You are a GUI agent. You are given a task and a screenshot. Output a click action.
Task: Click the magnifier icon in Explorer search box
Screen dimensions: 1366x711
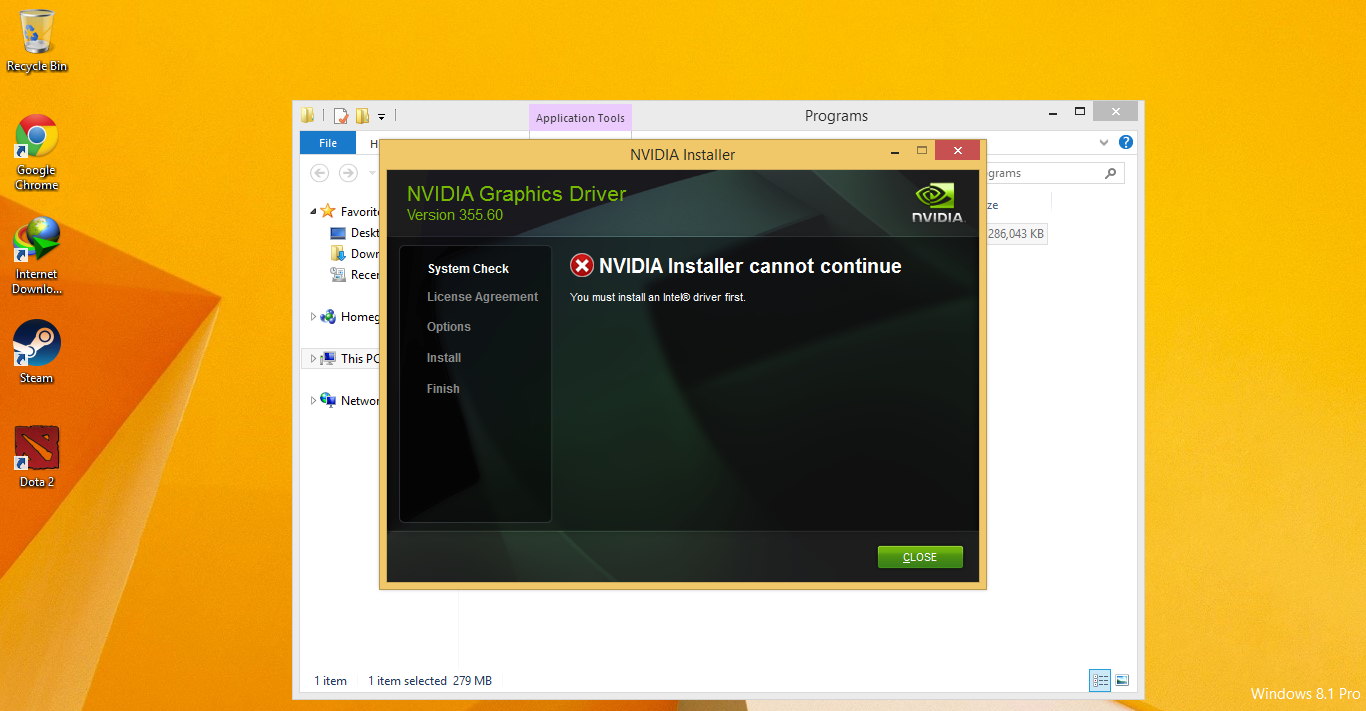[x=1111, y=173]
